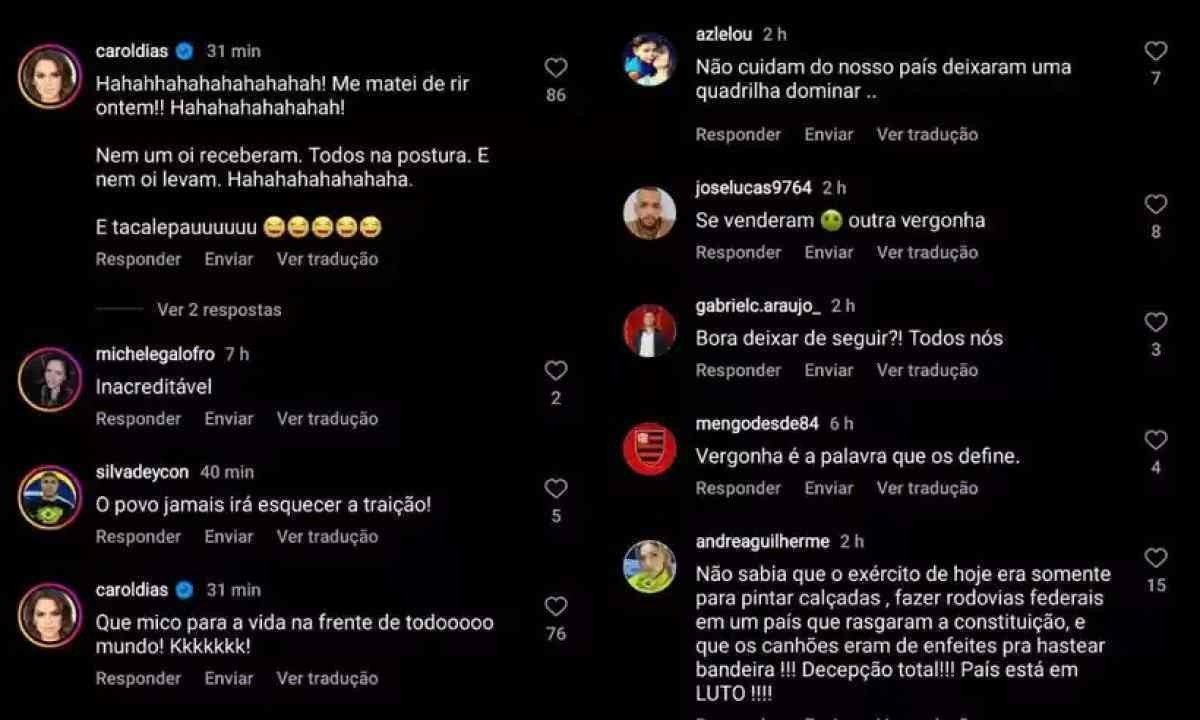Like the 'Que mico para a vida' comment
The width and height of the screenshot is (1200, 720).
click(556, 607)
